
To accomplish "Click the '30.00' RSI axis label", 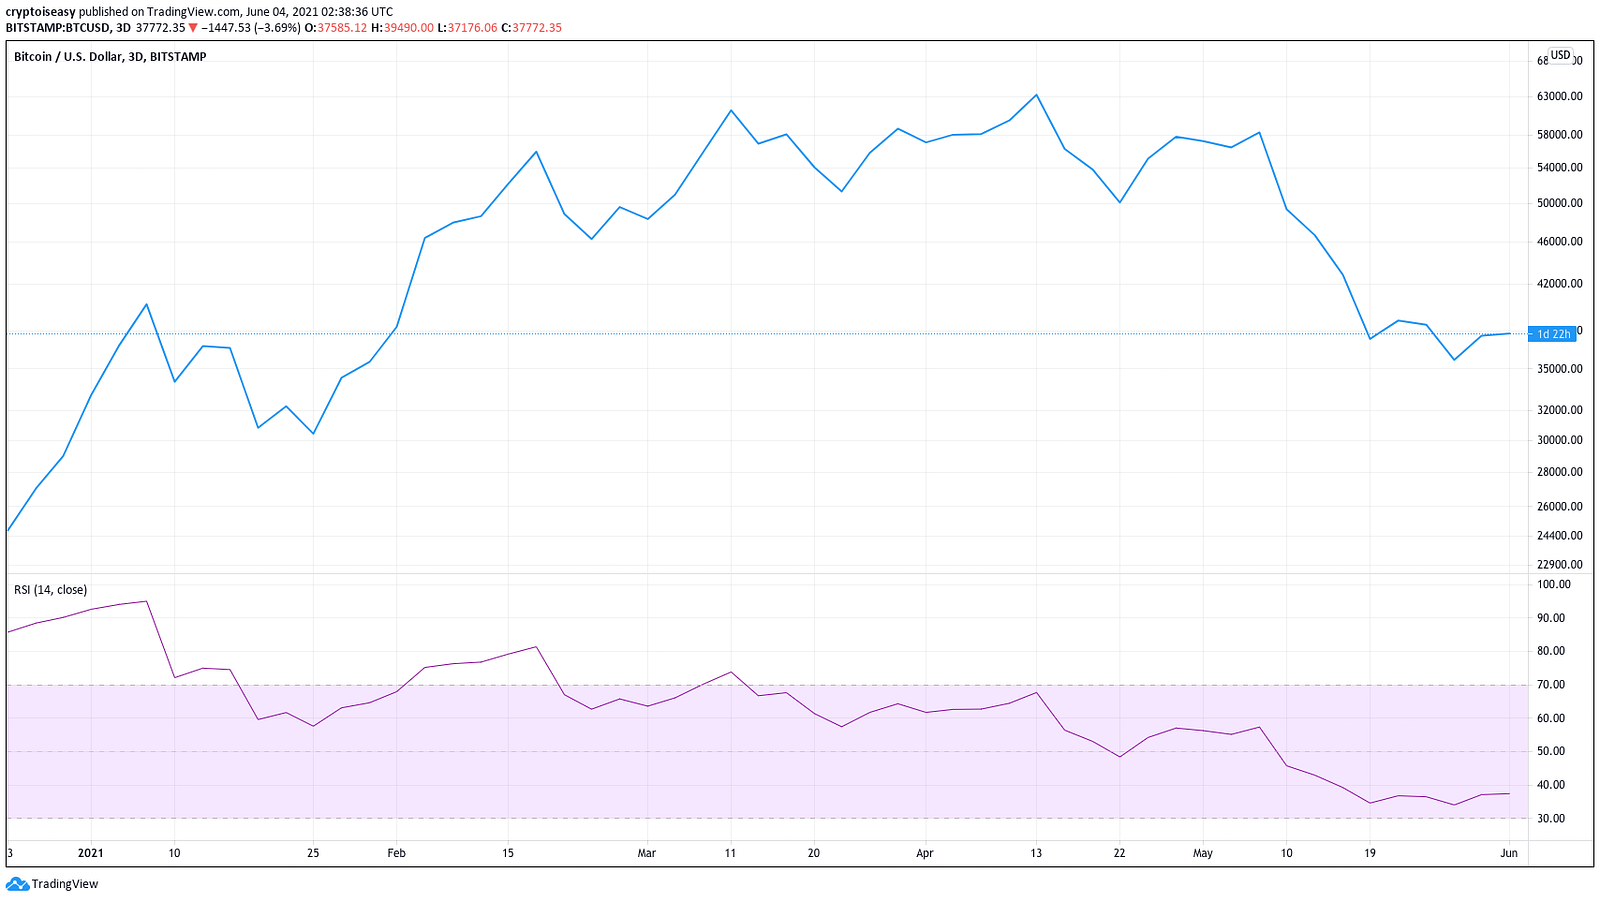I will pyautogui.click(x=1551, y=819).
